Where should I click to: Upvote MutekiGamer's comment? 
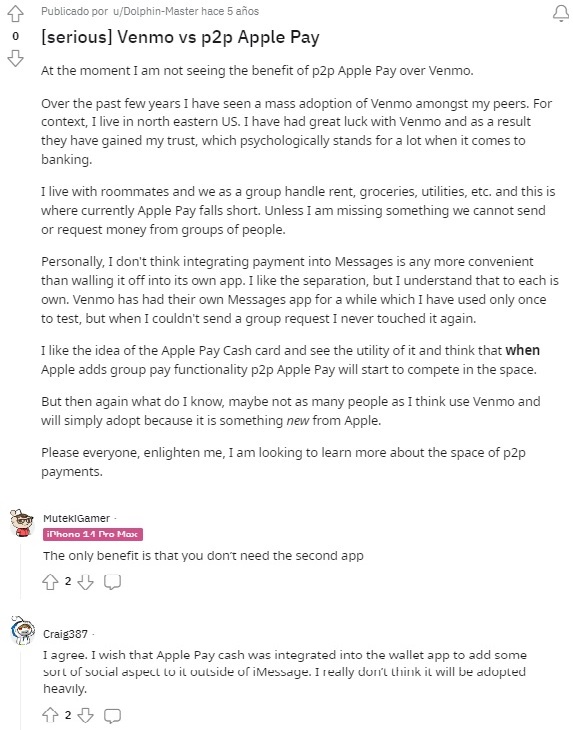click(50, 582)
